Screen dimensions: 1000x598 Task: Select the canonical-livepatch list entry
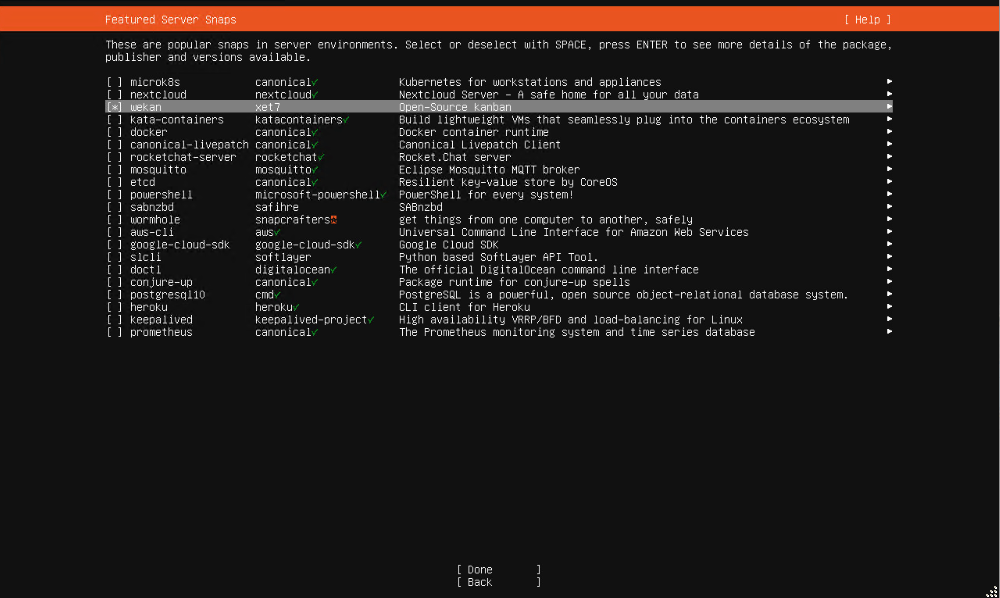(182, 145)
